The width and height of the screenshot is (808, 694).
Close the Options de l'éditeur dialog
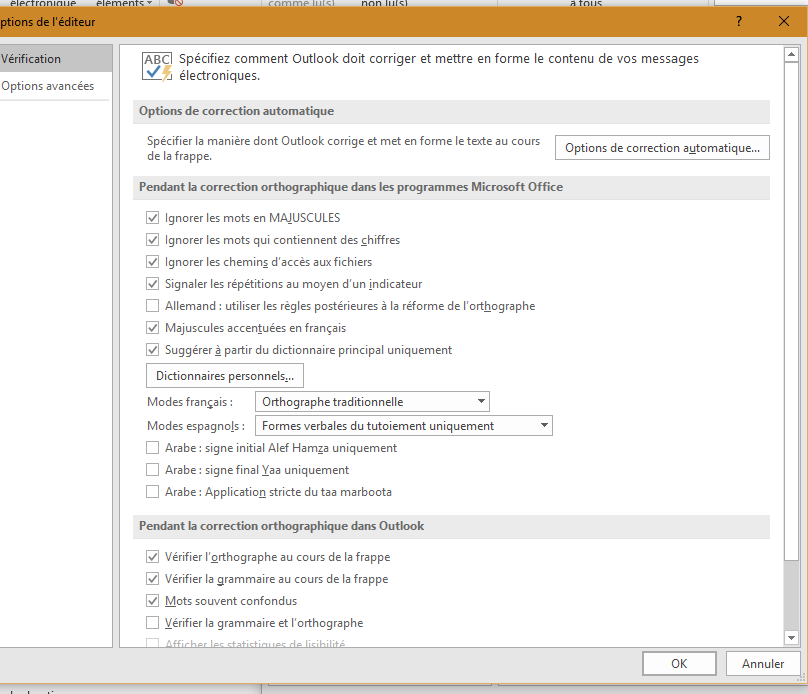point(784,21)
